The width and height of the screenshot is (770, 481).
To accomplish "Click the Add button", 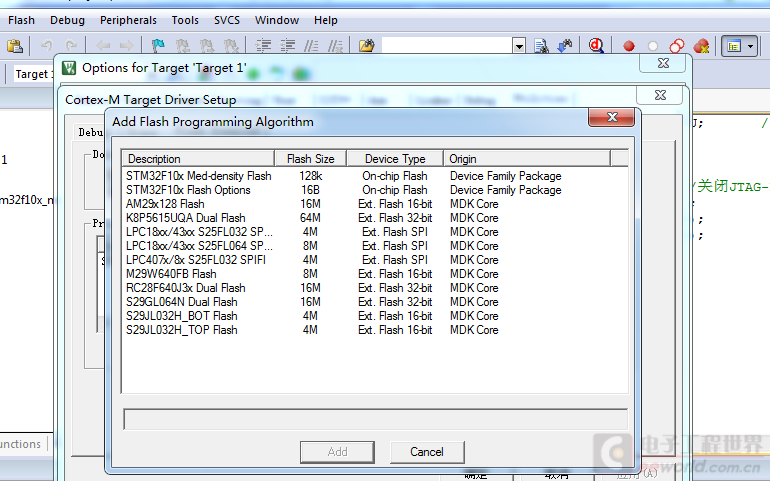I will pyautogui.click(x=337, y=452).
